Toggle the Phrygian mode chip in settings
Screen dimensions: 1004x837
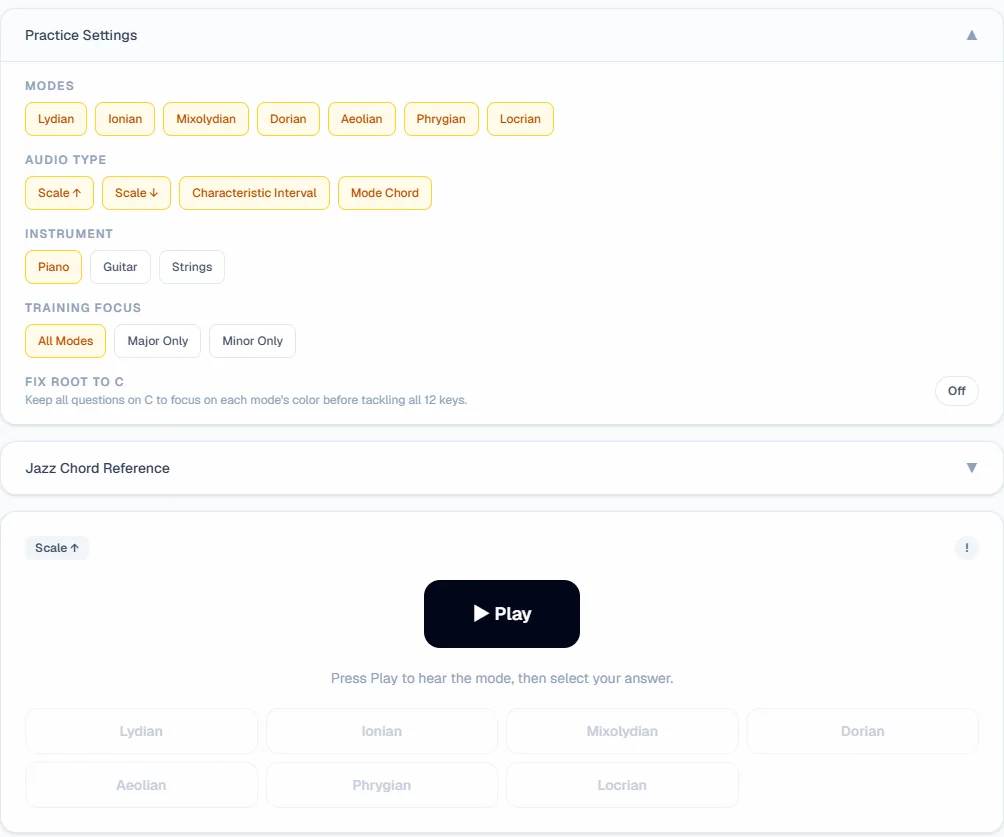click(441, 119)
